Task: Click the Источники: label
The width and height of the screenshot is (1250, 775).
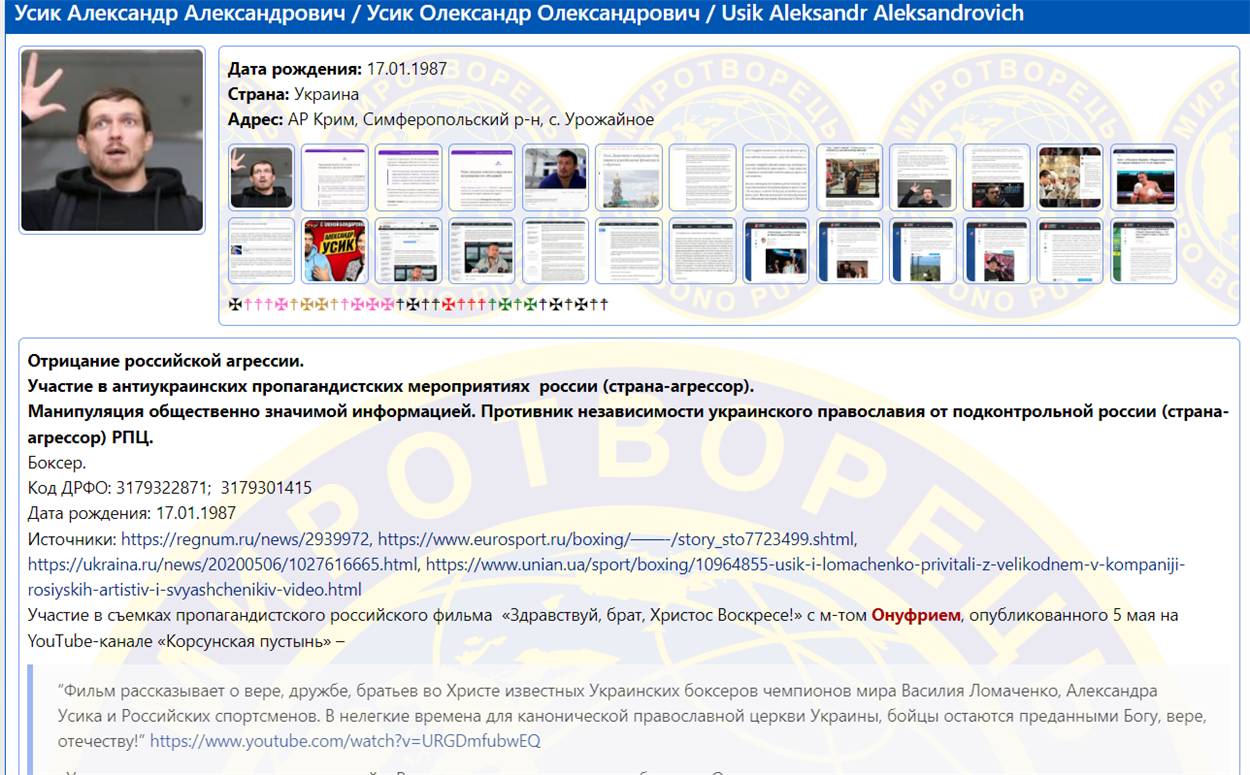Action: pyautogui.click(x=72, y=539)
